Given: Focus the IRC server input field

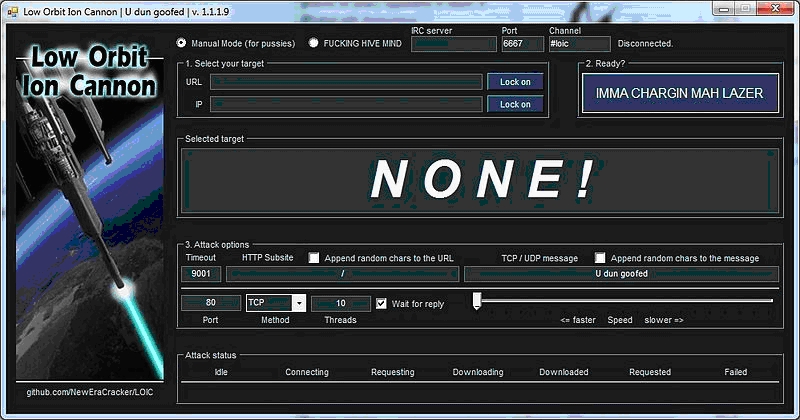Looking at the screenshot, I should pyautogui.click(x=454, y=44).
